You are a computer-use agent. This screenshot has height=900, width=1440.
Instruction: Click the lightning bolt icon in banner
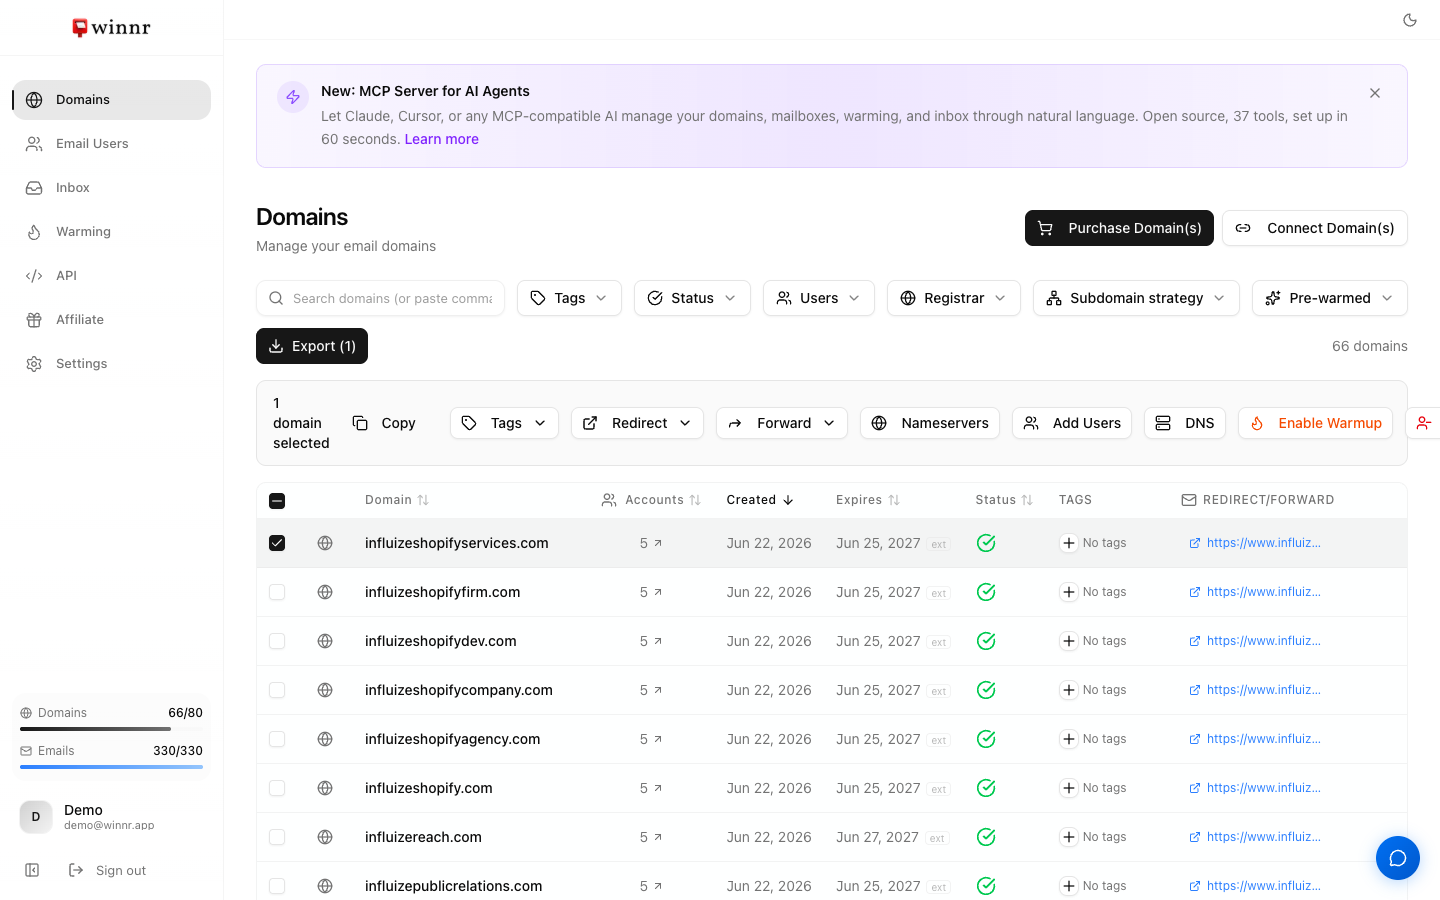coord(293,97)
